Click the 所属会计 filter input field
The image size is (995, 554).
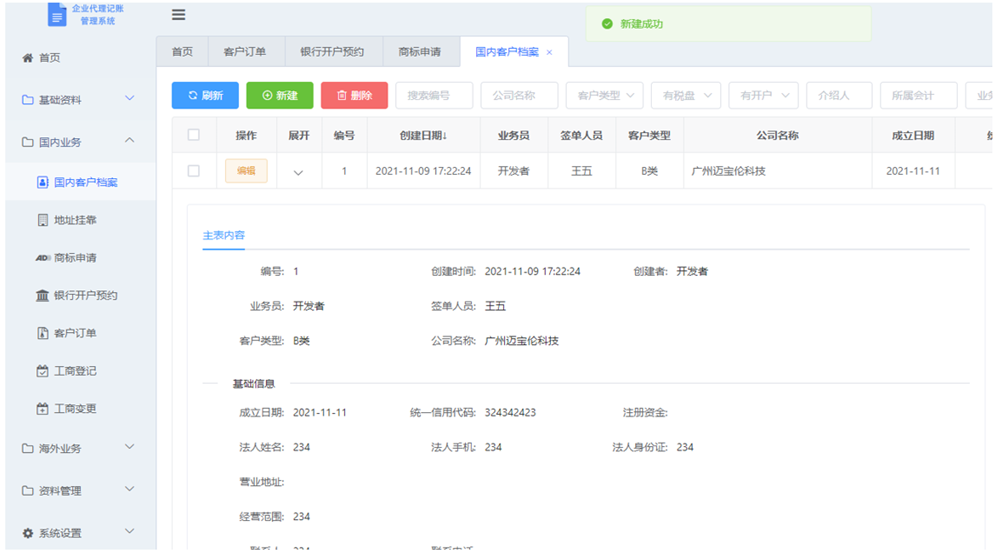[918, 96]
